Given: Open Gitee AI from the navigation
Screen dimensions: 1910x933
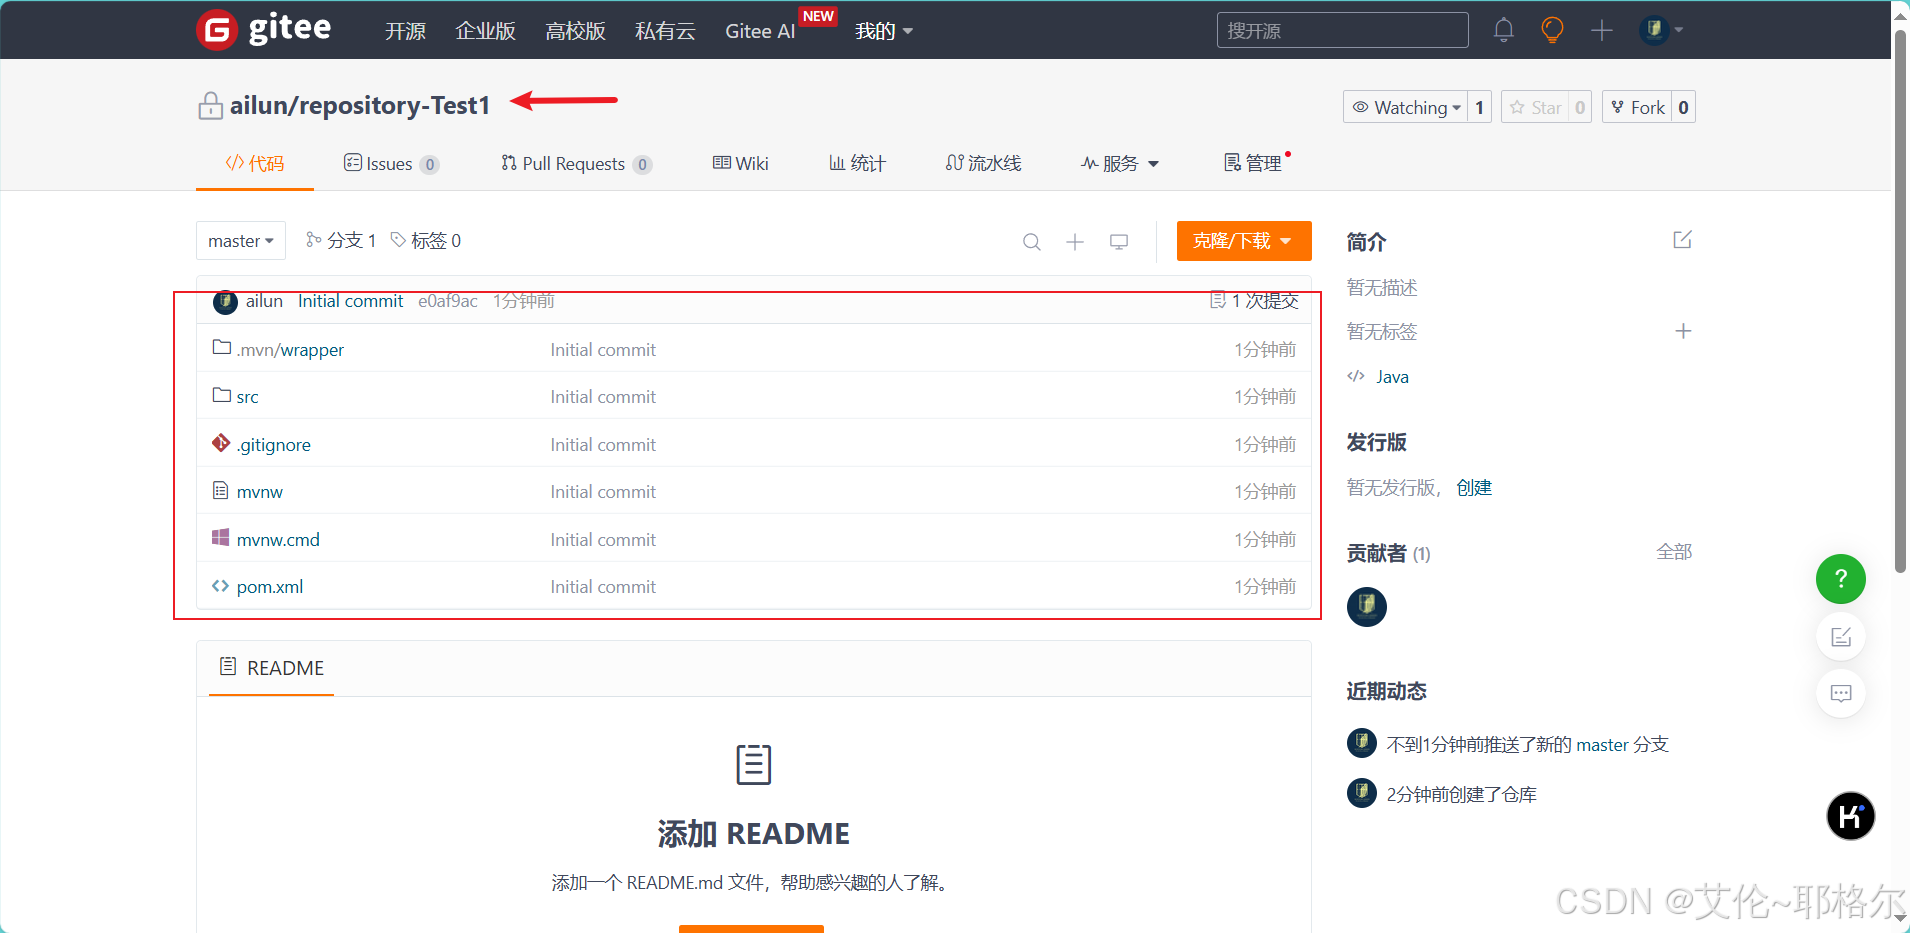Looking at the screenshot, I should (x=760, y=31).
